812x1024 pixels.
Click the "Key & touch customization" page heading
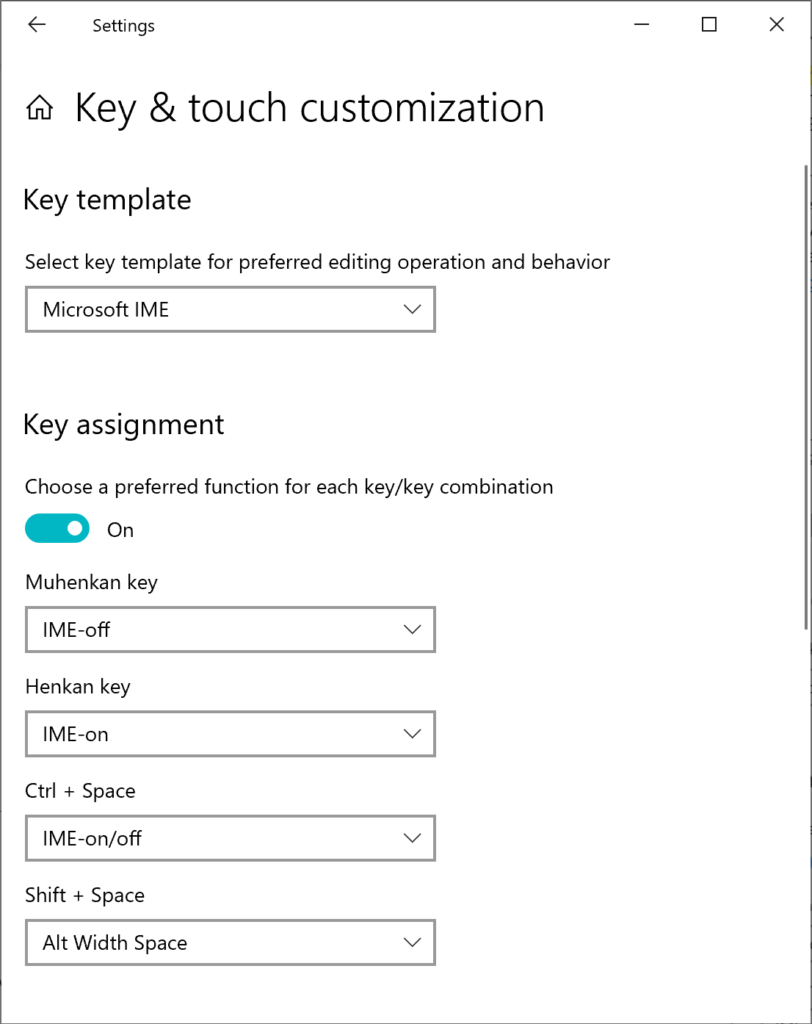point(310,108)
